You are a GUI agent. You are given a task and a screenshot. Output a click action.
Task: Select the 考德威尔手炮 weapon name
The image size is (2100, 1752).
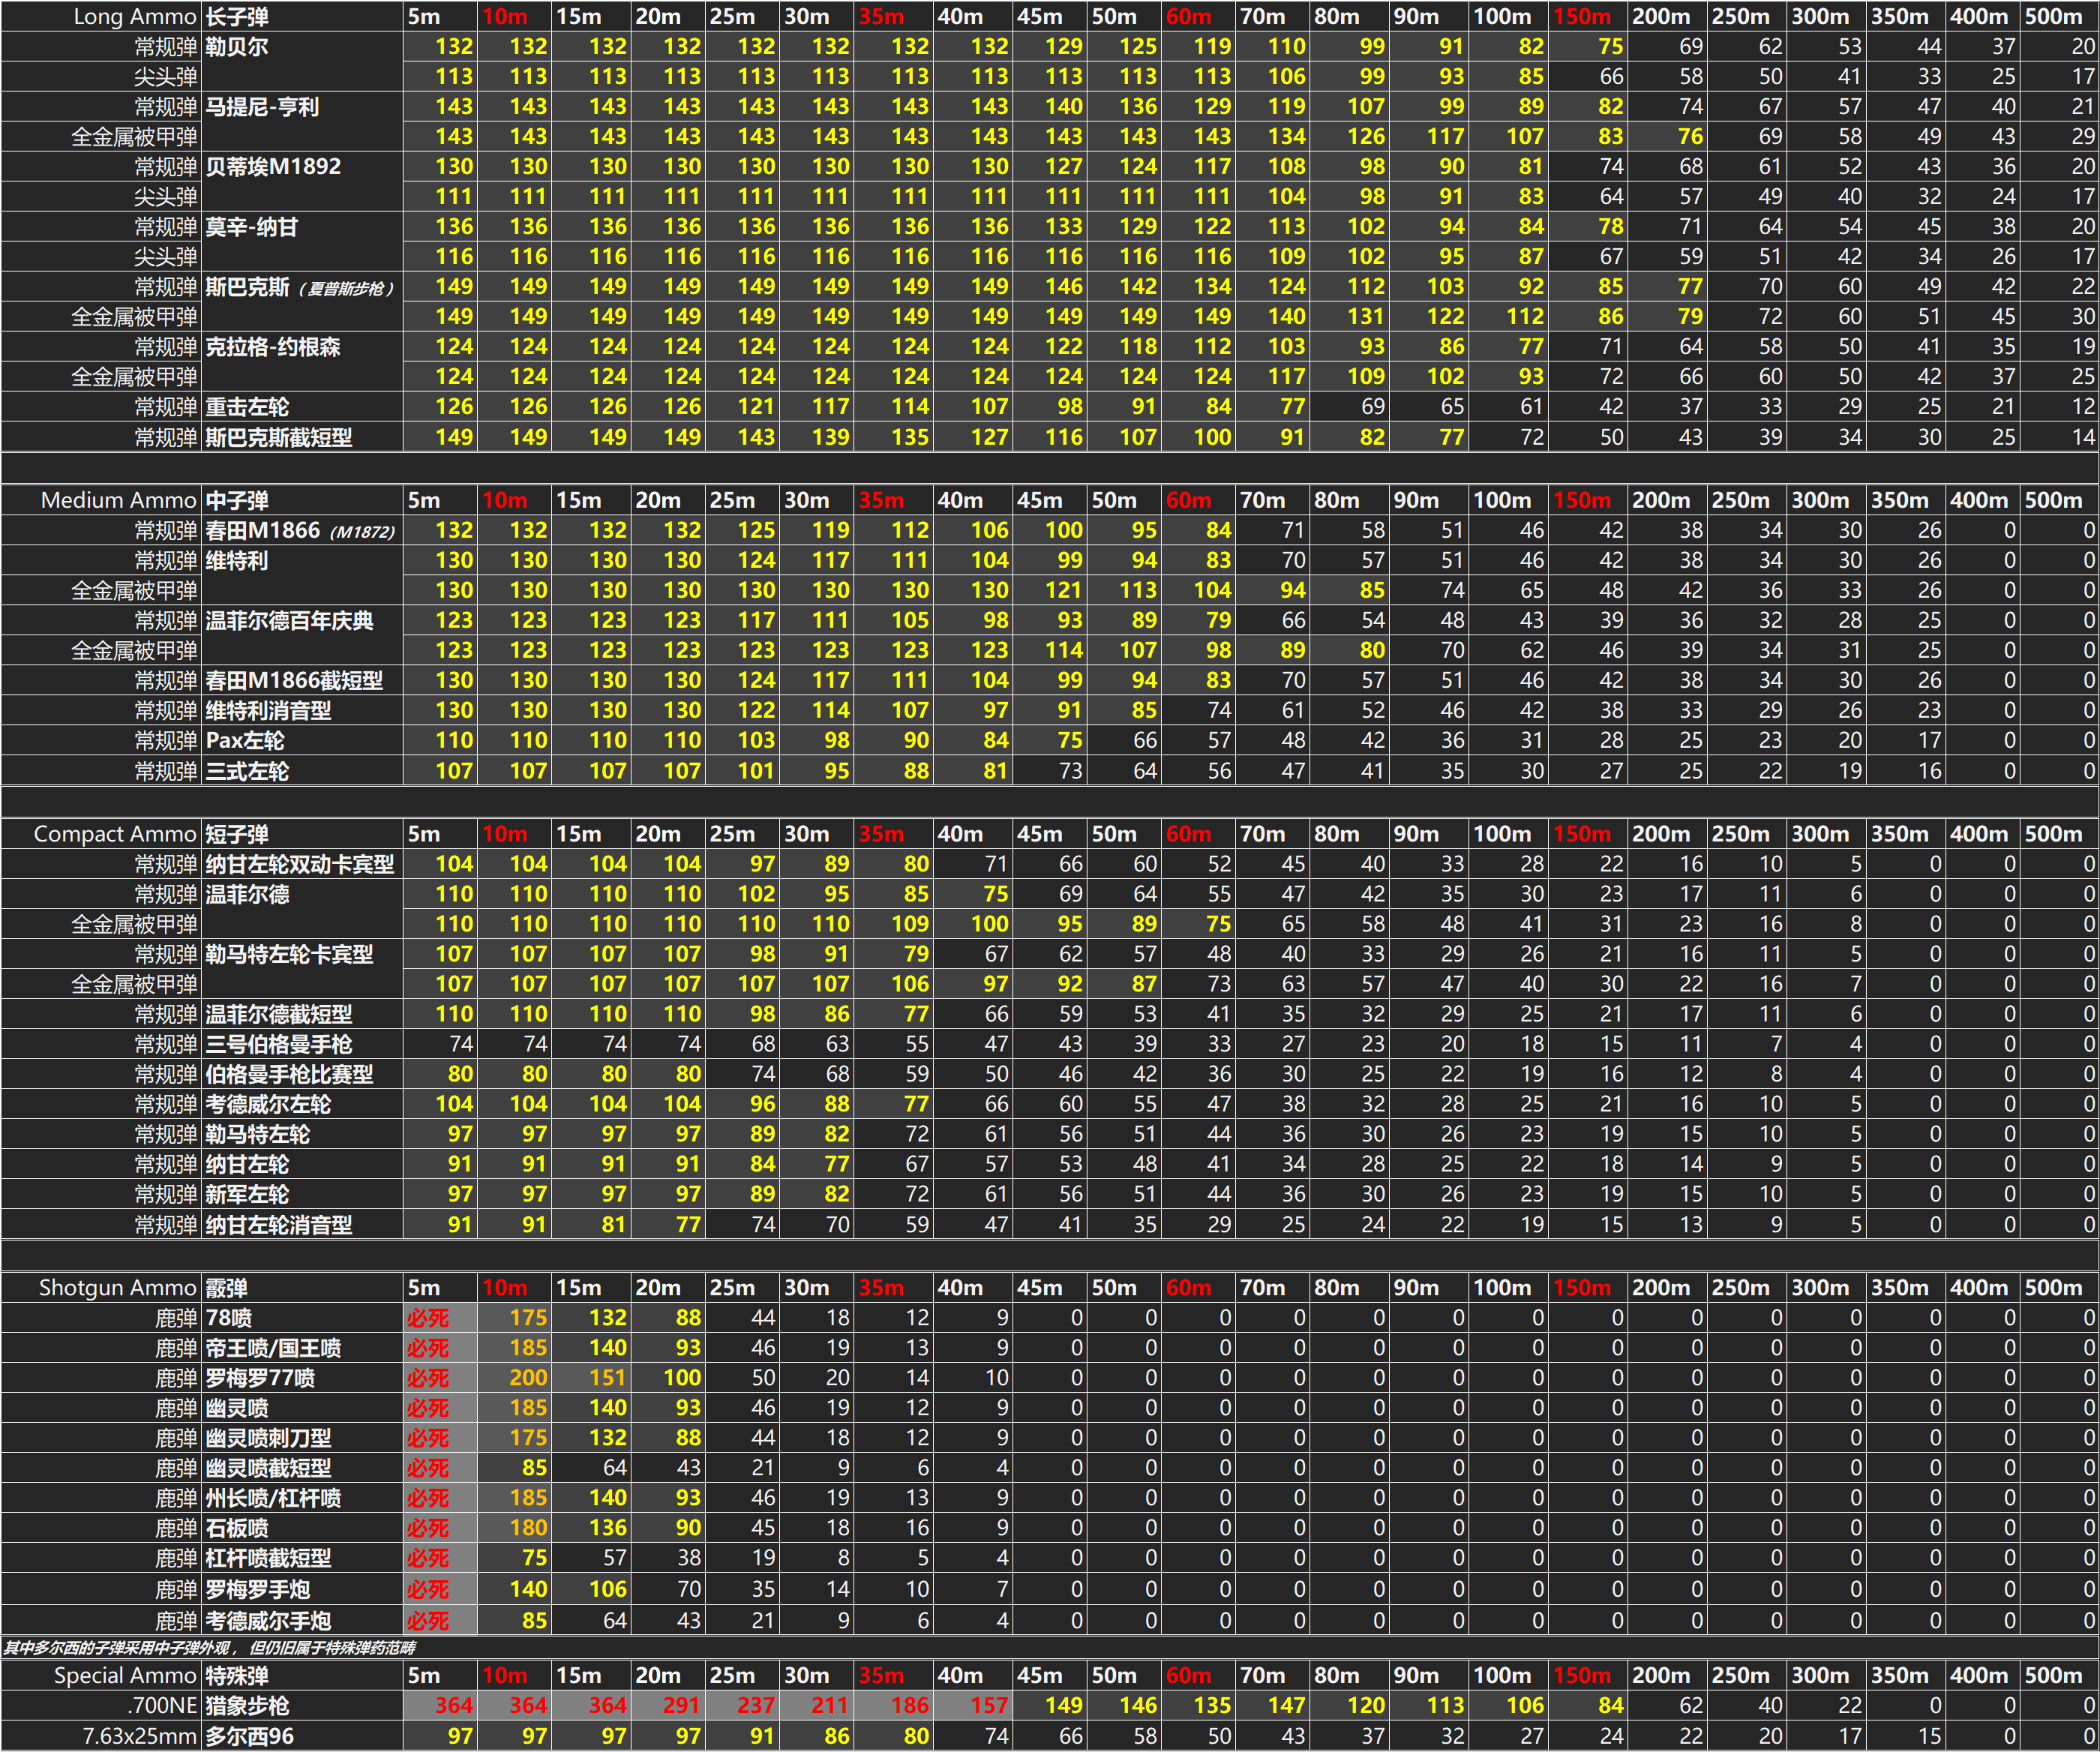click(x=268, y=1620)
